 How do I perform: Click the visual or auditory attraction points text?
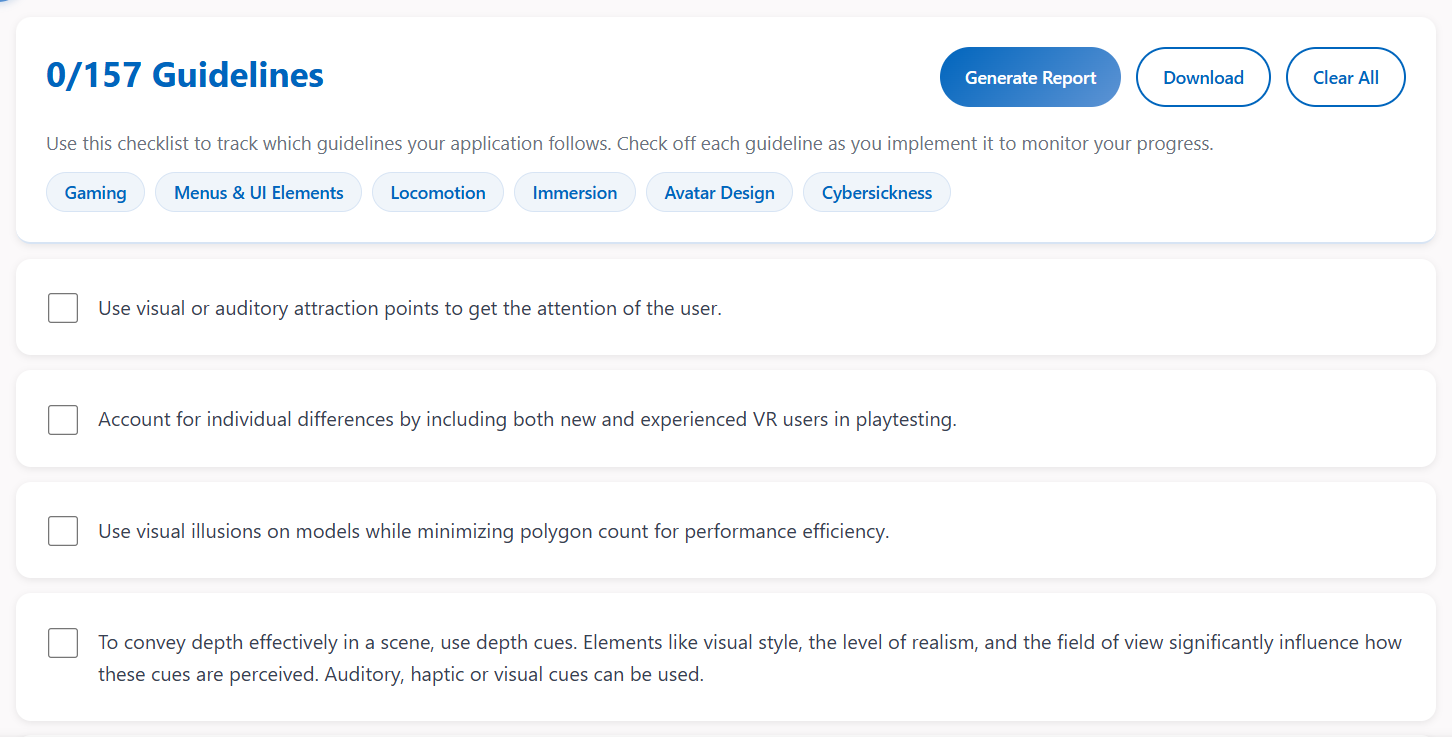tap(409, 309)
